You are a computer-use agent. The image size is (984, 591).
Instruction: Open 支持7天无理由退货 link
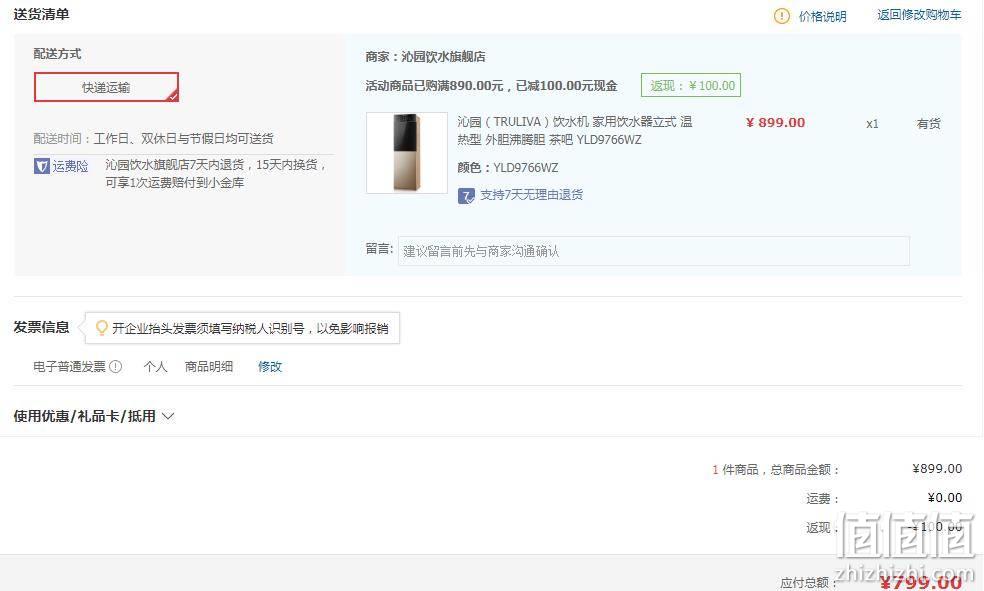point(532,195)
